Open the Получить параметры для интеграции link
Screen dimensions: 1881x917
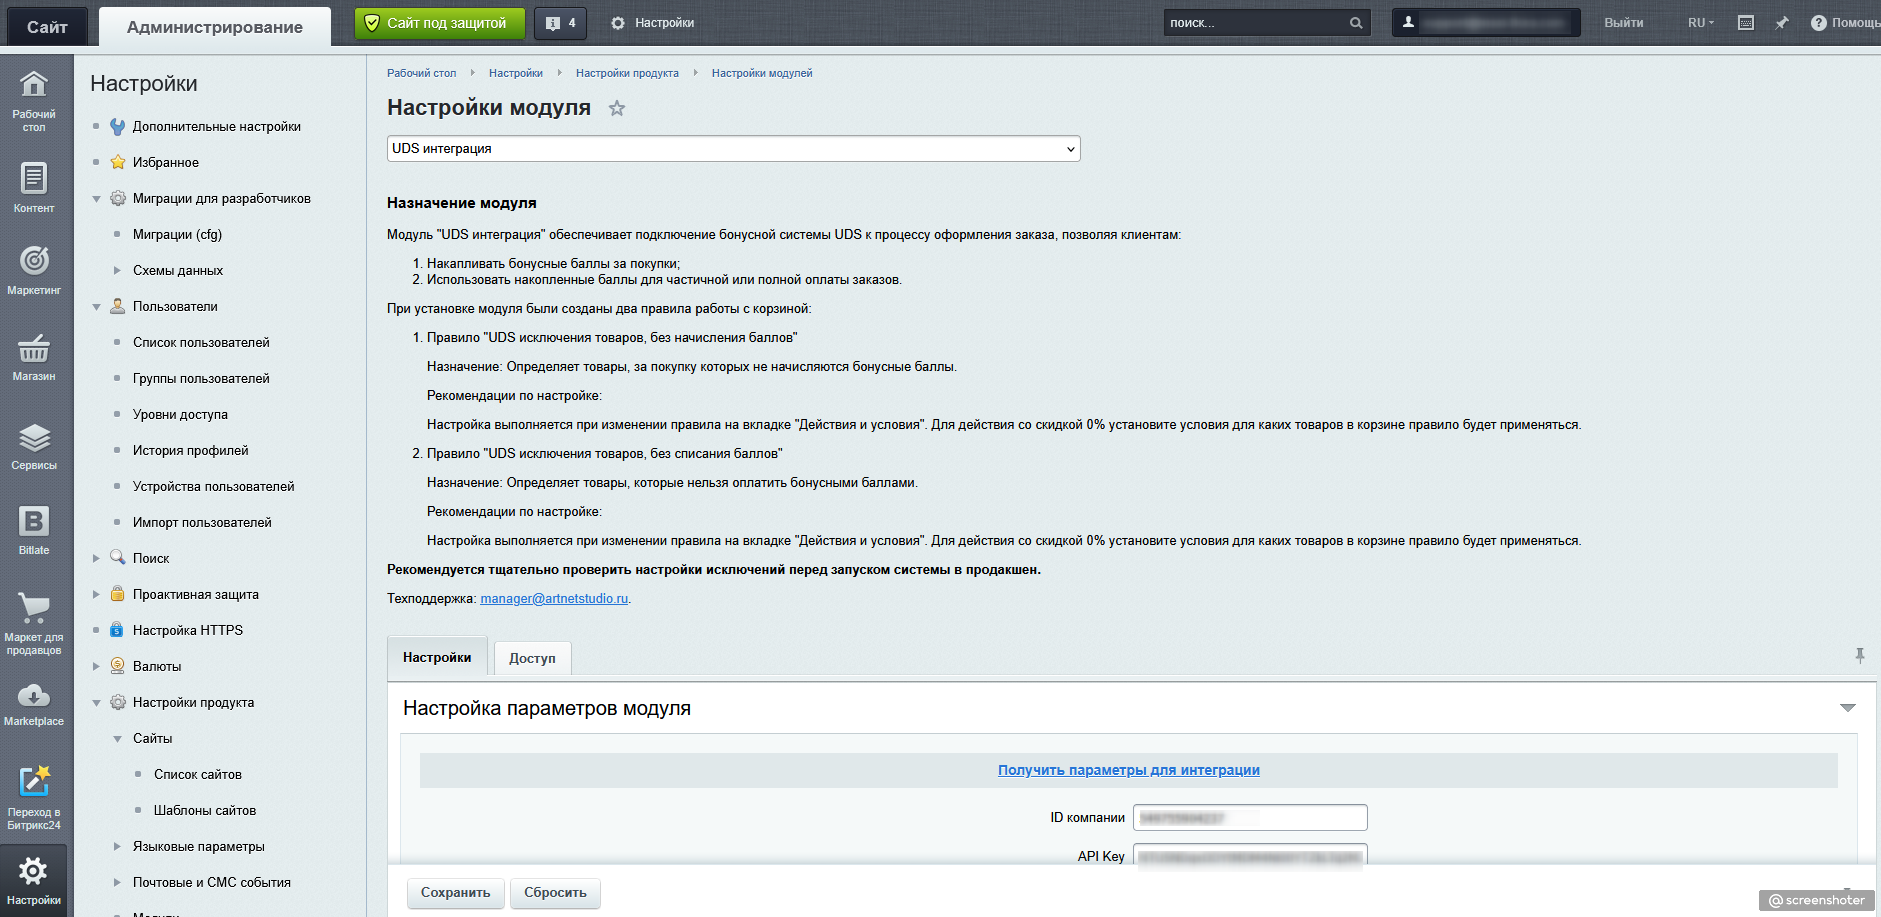point(1128,770)
